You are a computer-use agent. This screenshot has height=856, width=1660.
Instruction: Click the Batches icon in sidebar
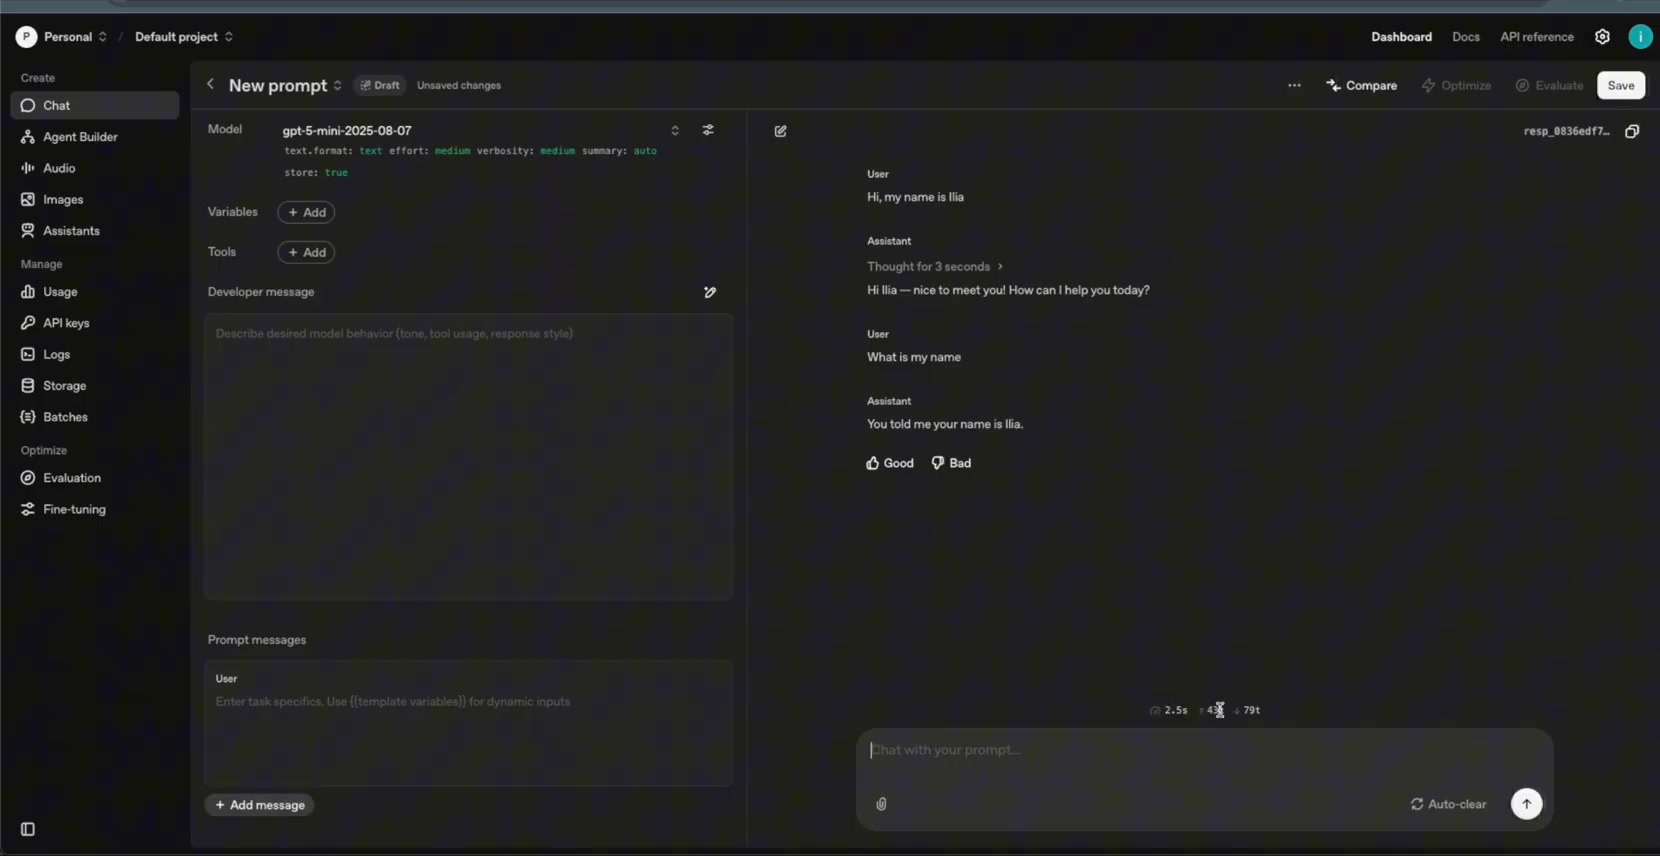[28, 417]
